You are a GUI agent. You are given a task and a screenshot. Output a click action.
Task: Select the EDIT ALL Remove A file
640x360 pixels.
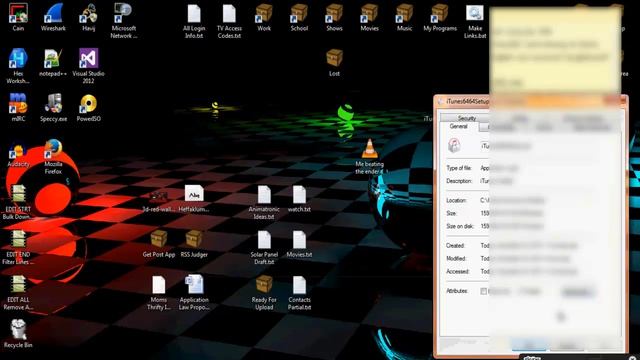click(x=18, y=292)
